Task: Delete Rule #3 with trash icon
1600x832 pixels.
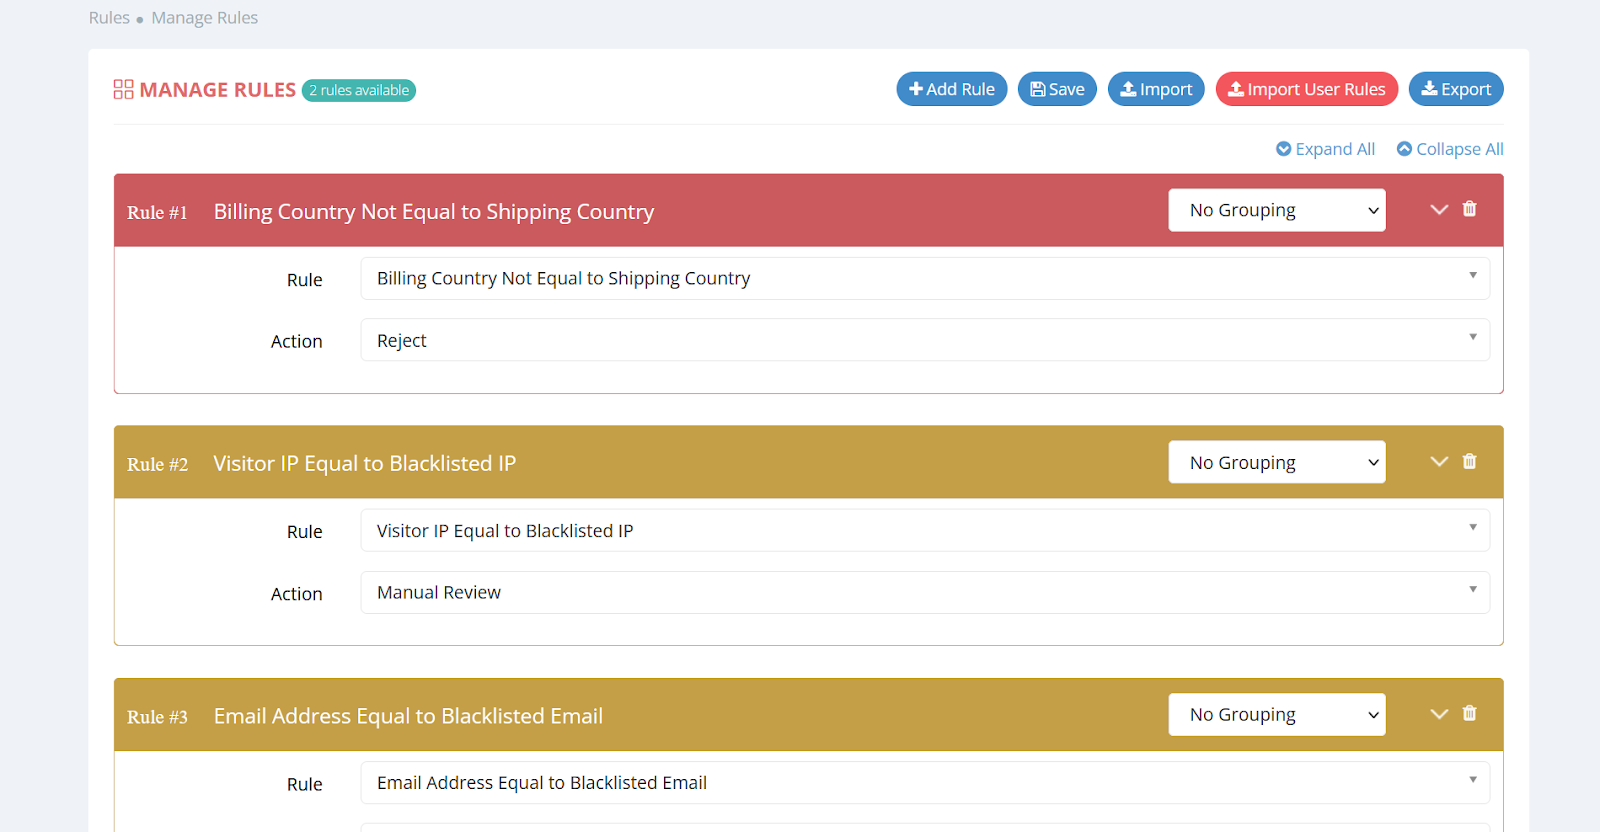Action: click(x=1469, y=713)
